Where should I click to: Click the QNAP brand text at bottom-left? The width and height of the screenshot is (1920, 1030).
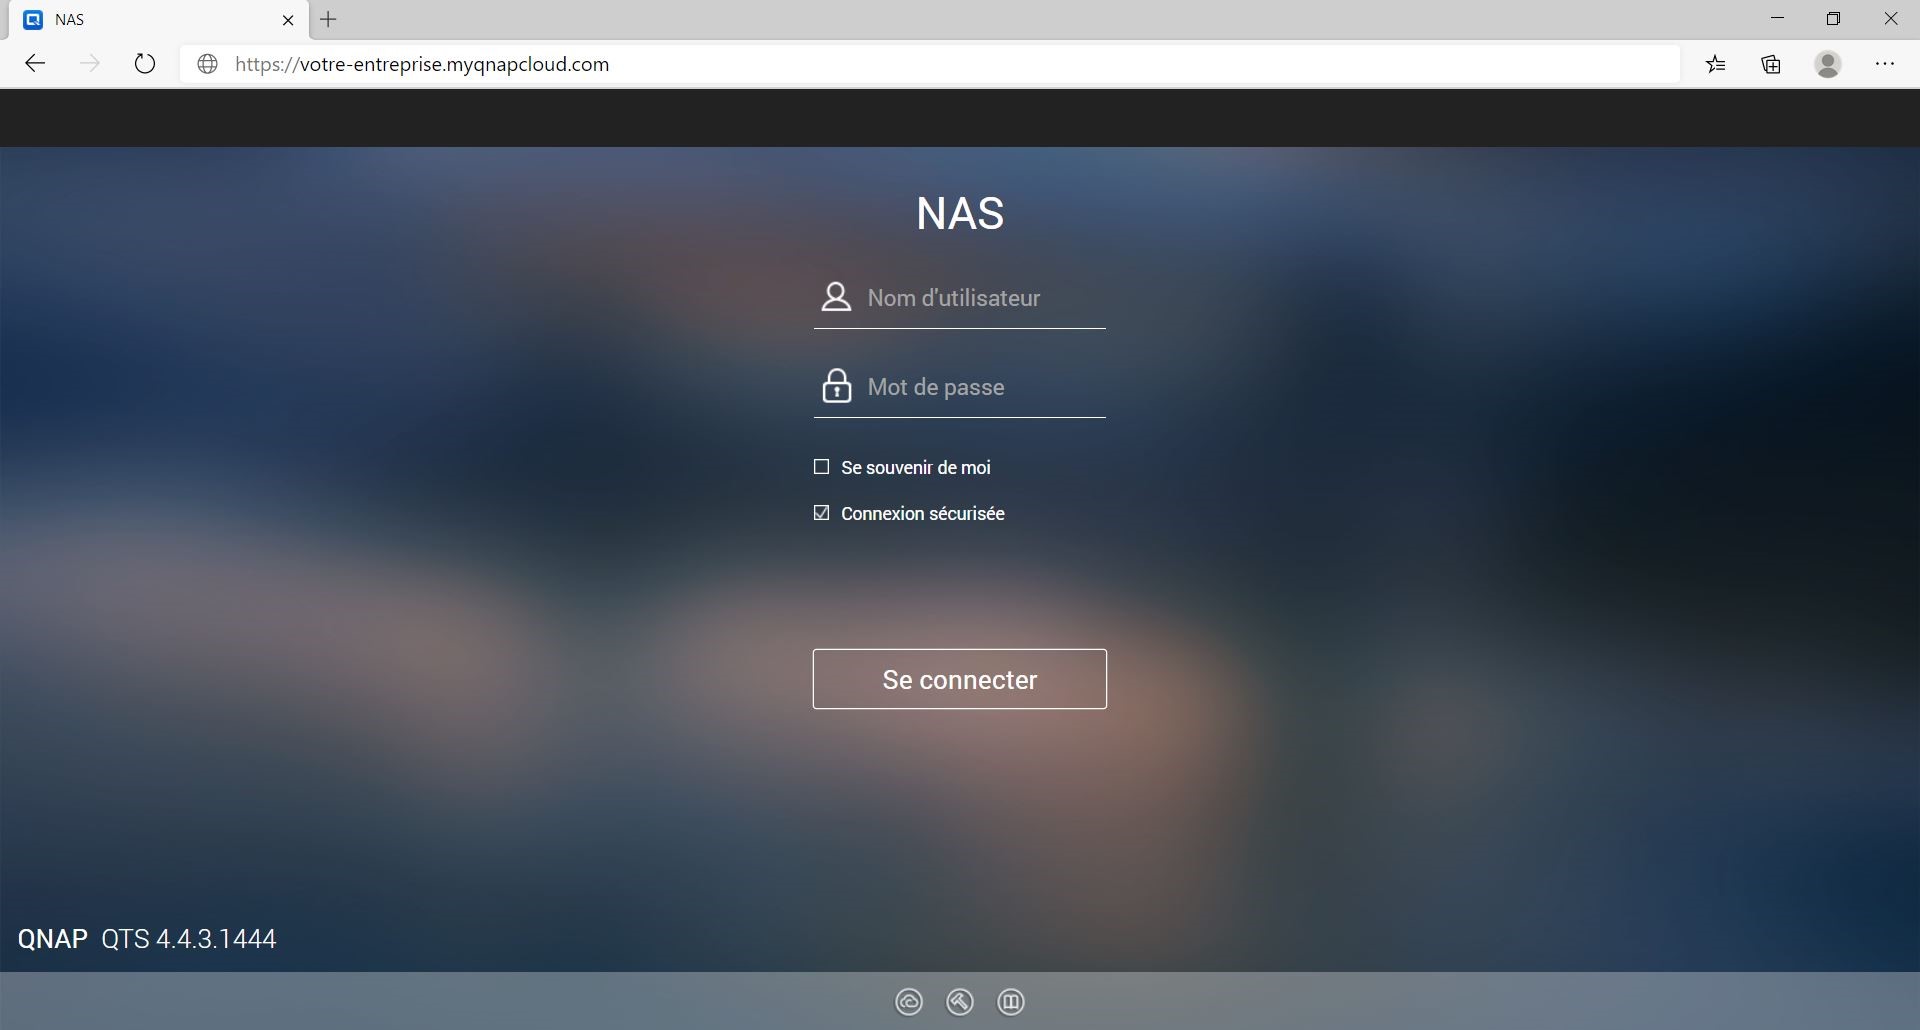53,939
